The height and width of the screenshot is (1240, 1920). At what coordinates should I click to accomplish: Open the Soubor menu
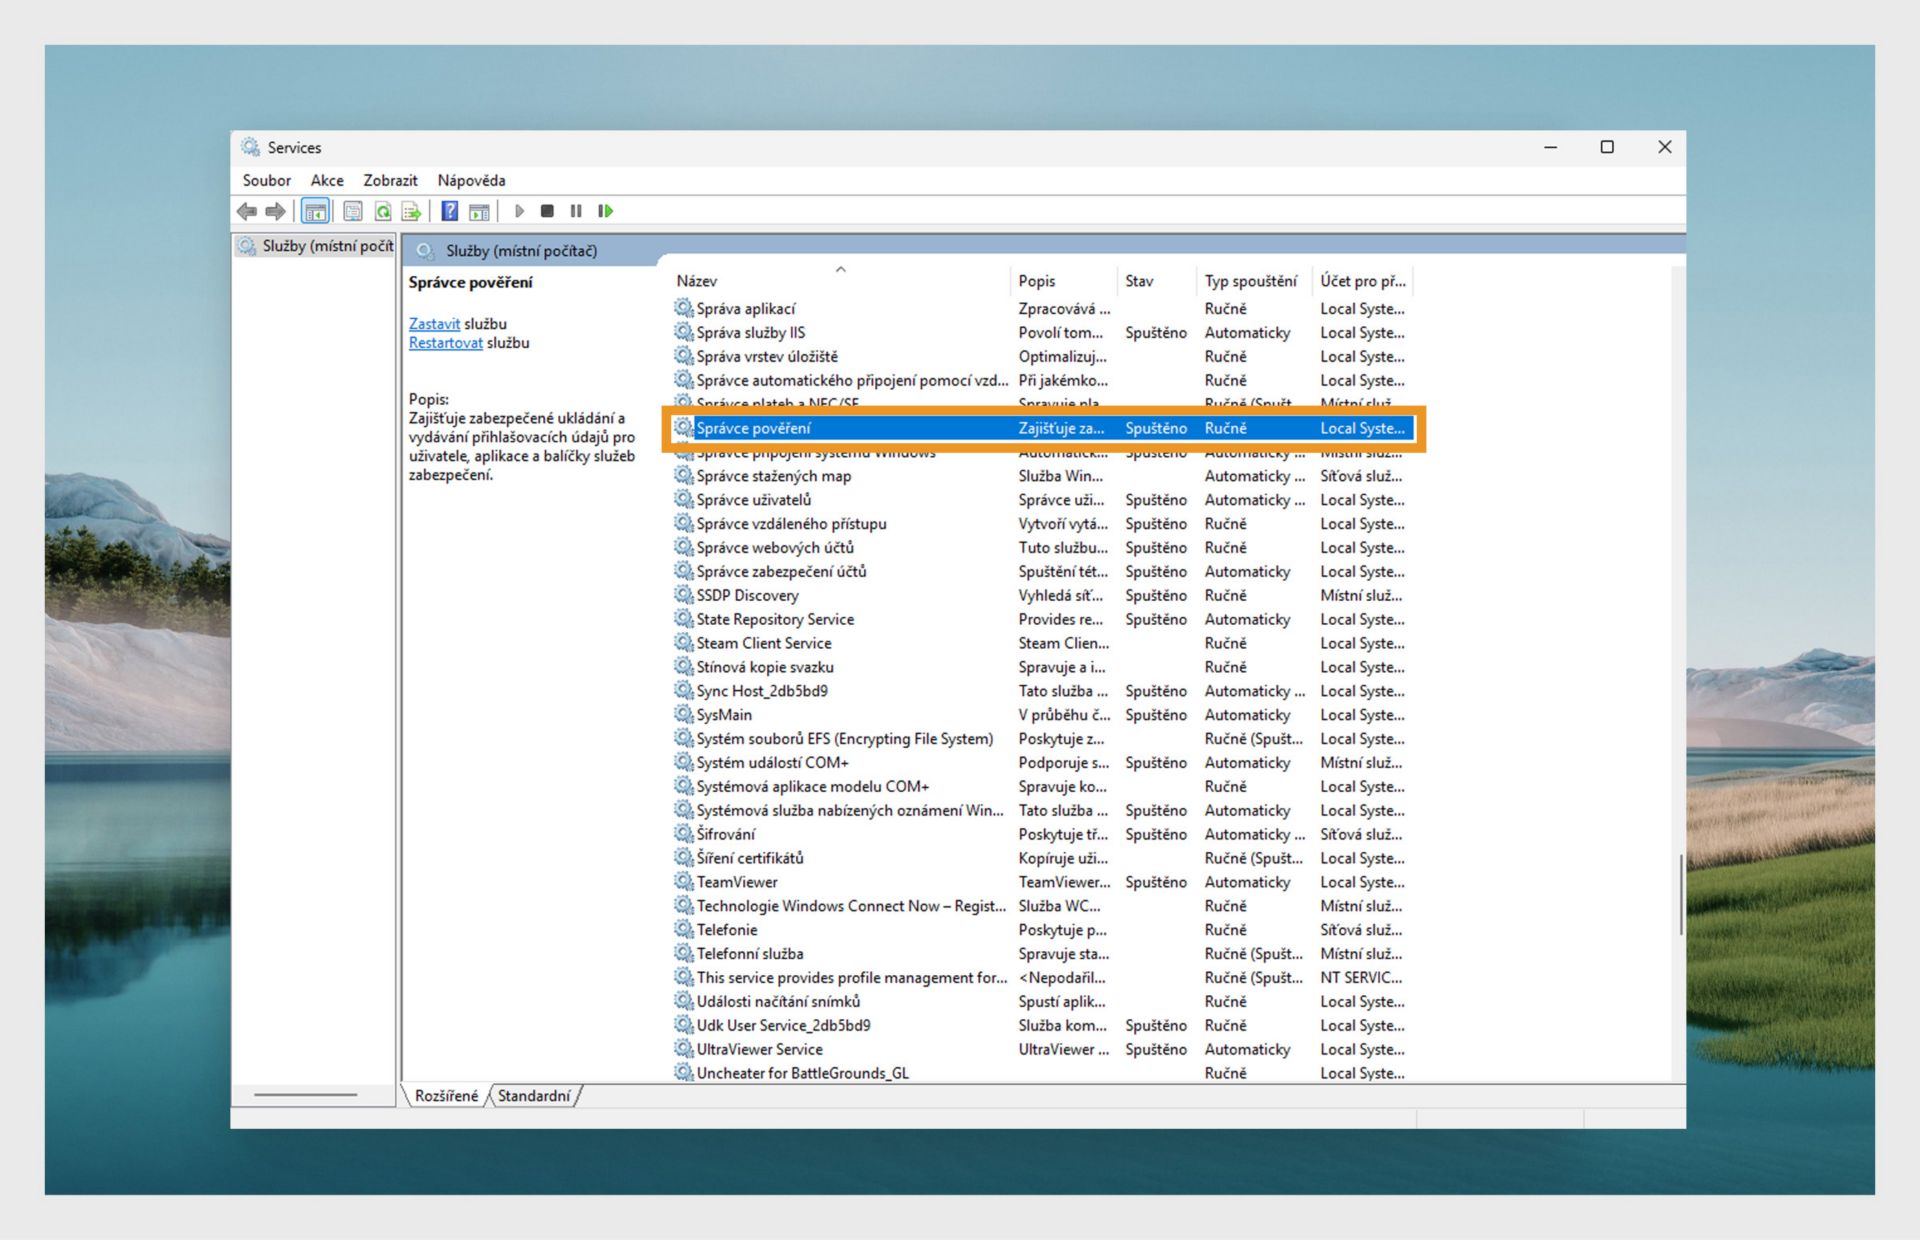pyautogui.click(x=266, y=180)
